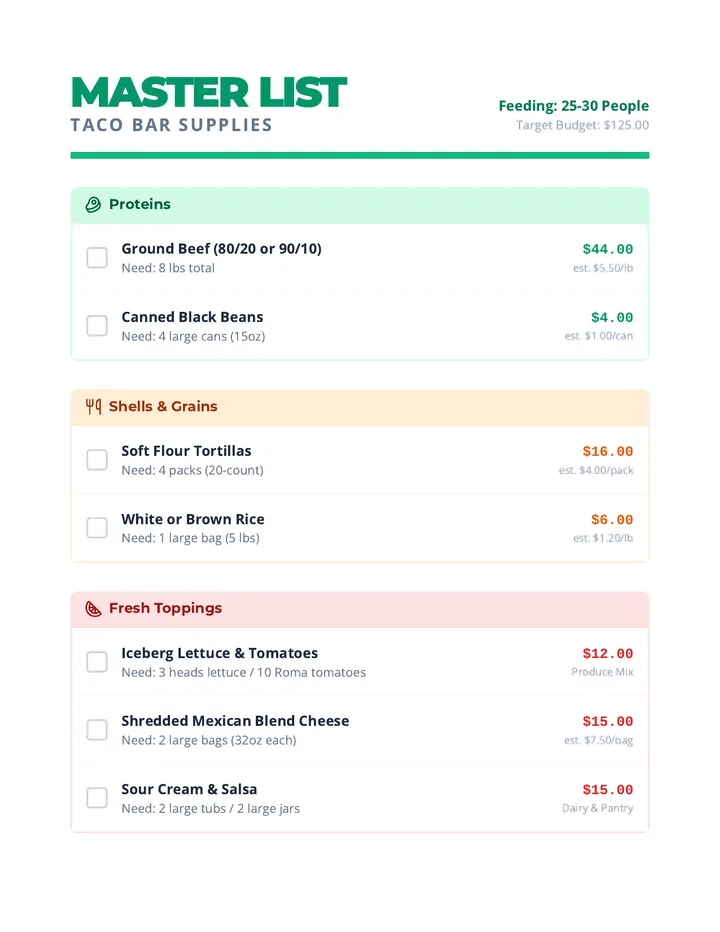Click the MASTER LIST title

209,93
